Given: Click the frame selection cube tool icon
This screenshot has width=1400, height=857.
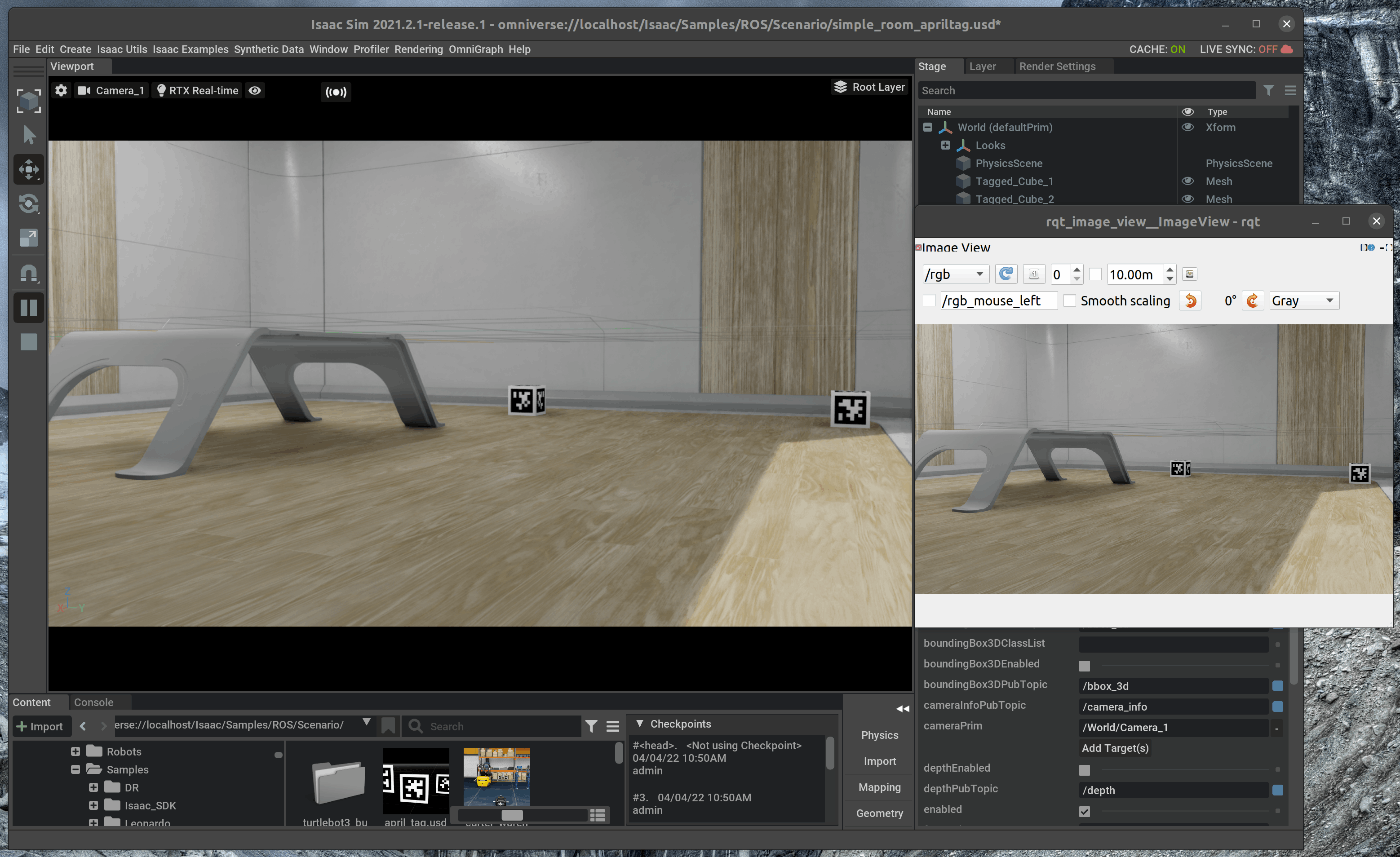Looking at the screenshot, I should pos(29,101).
